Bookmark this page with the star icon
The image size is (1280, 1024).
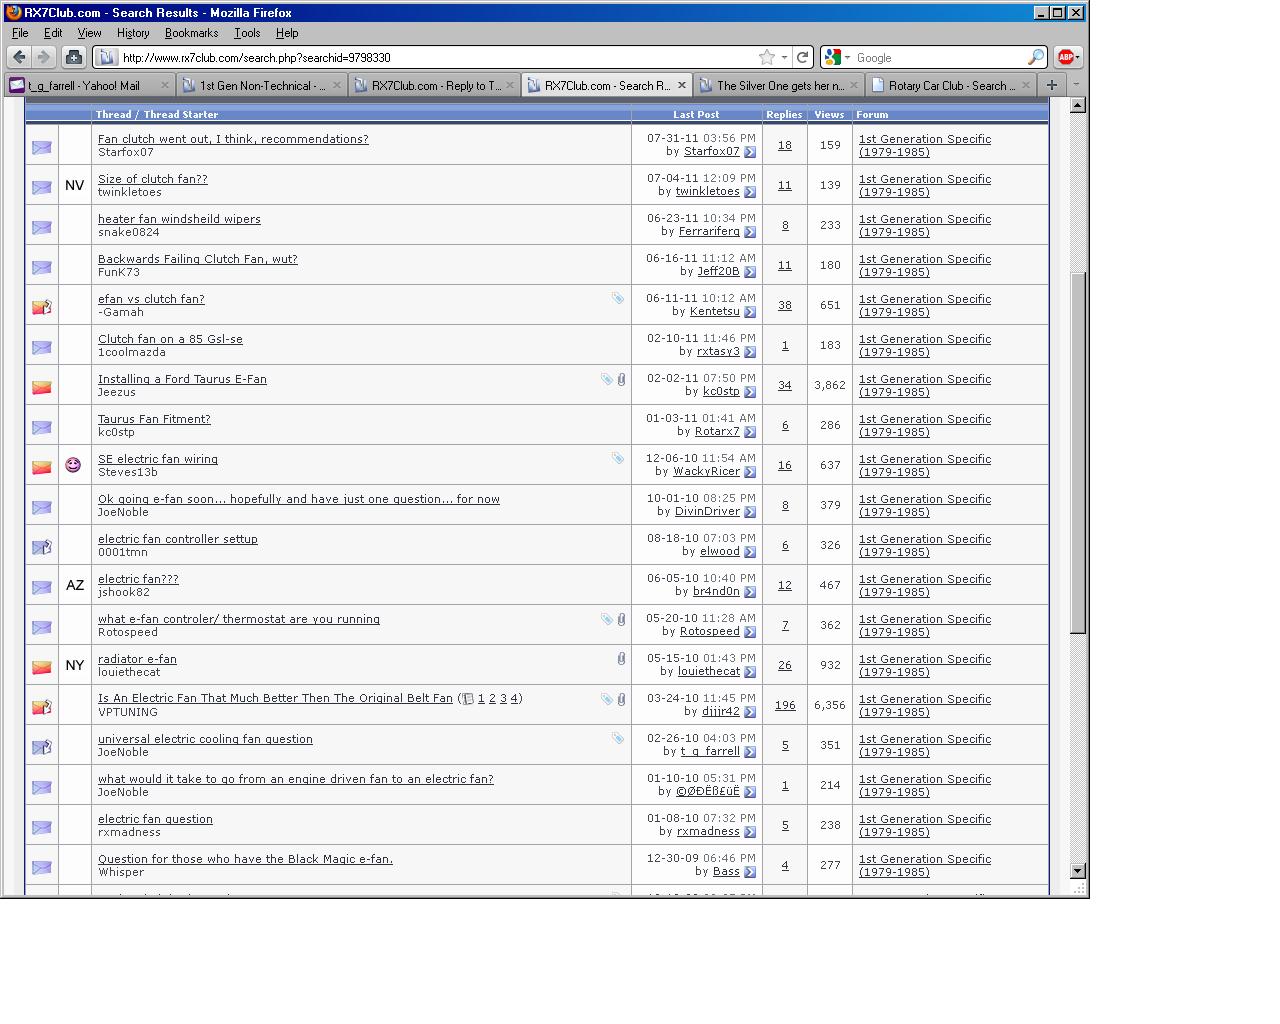coord(767,57)
